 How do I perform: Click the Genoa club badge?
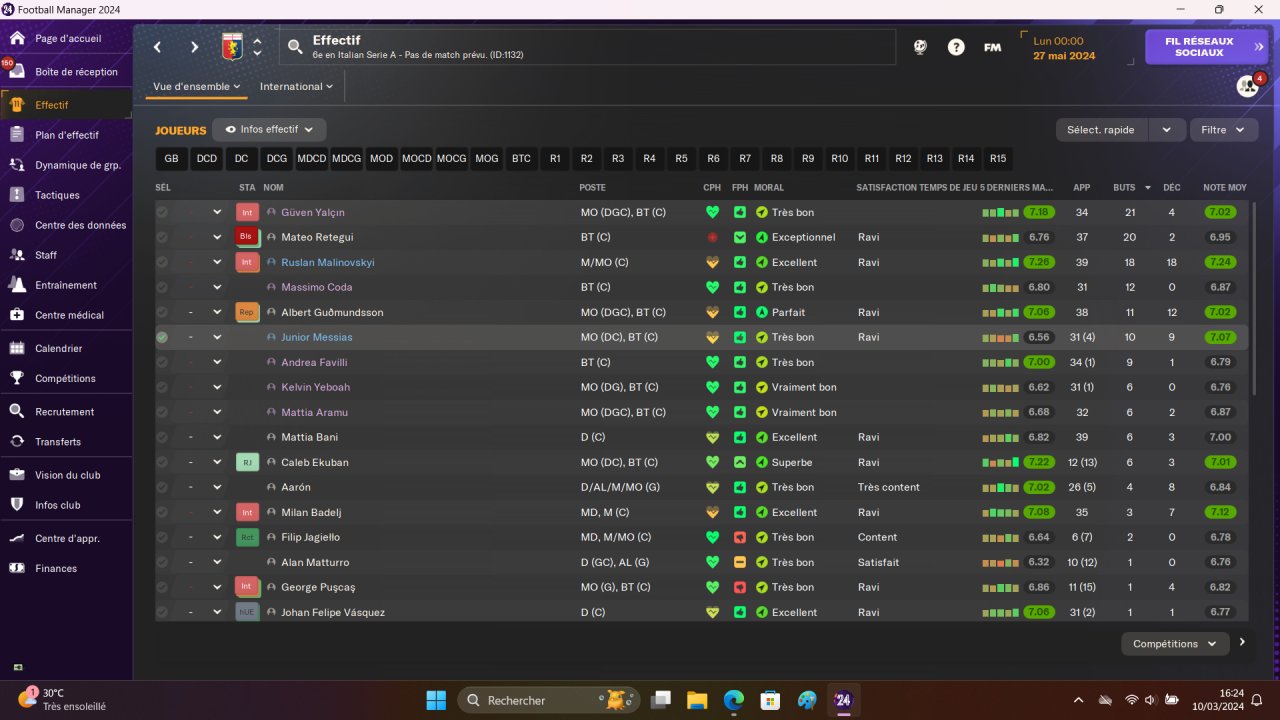click(x=232, y=47)
